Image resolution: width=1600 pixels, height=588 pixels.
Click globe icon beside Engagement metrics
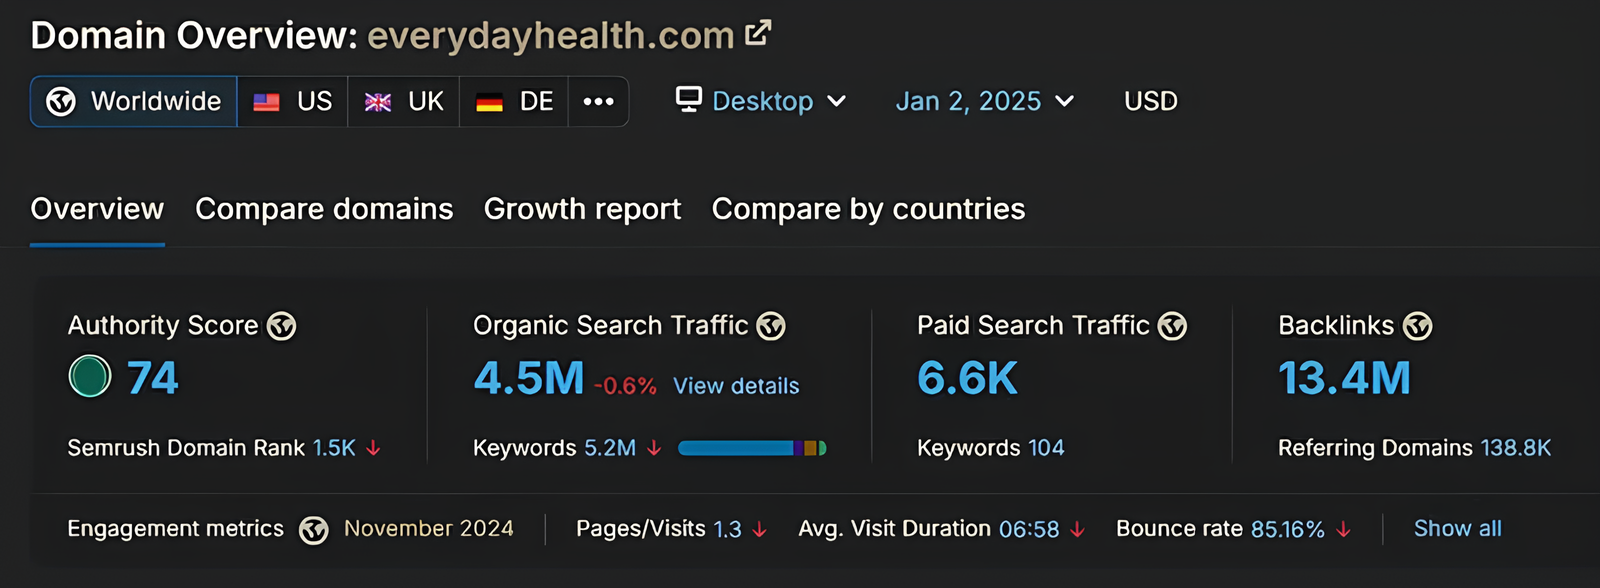tap(314, 530)
